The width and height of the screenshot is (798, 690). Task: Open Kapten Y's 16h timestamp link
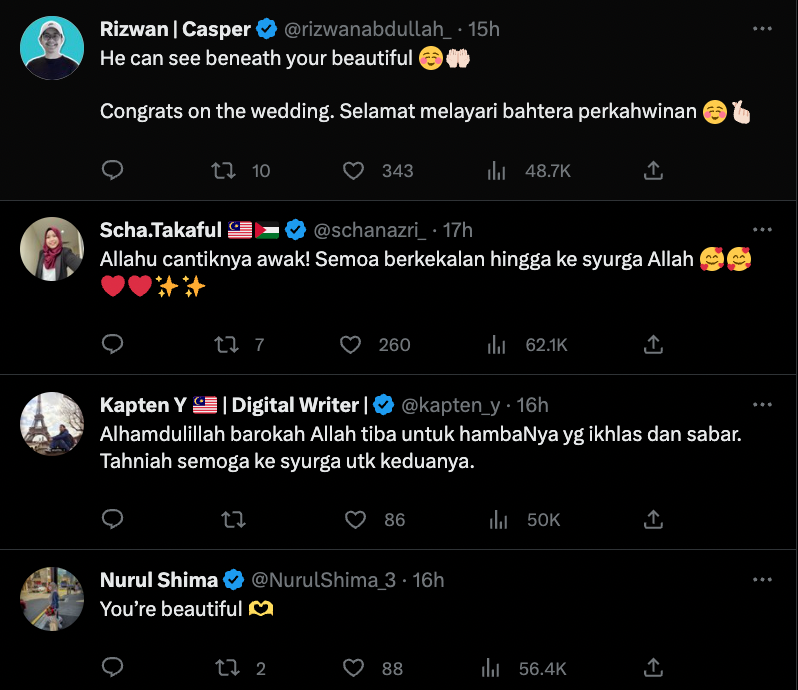(532, 405)
